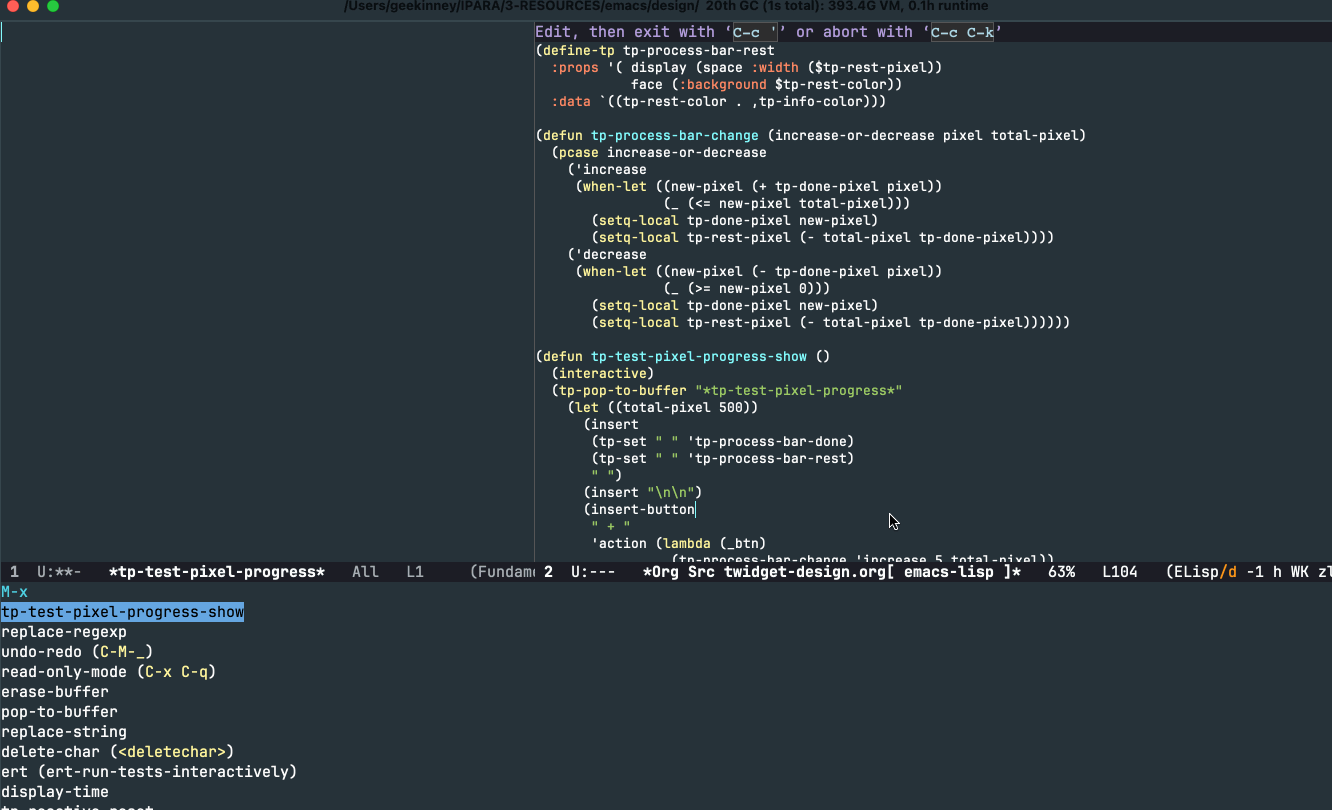This screenshot has width=1332, height=810.
Task: Choose replace-regexp from the M-x candidates
Action: tap(64, 631)
